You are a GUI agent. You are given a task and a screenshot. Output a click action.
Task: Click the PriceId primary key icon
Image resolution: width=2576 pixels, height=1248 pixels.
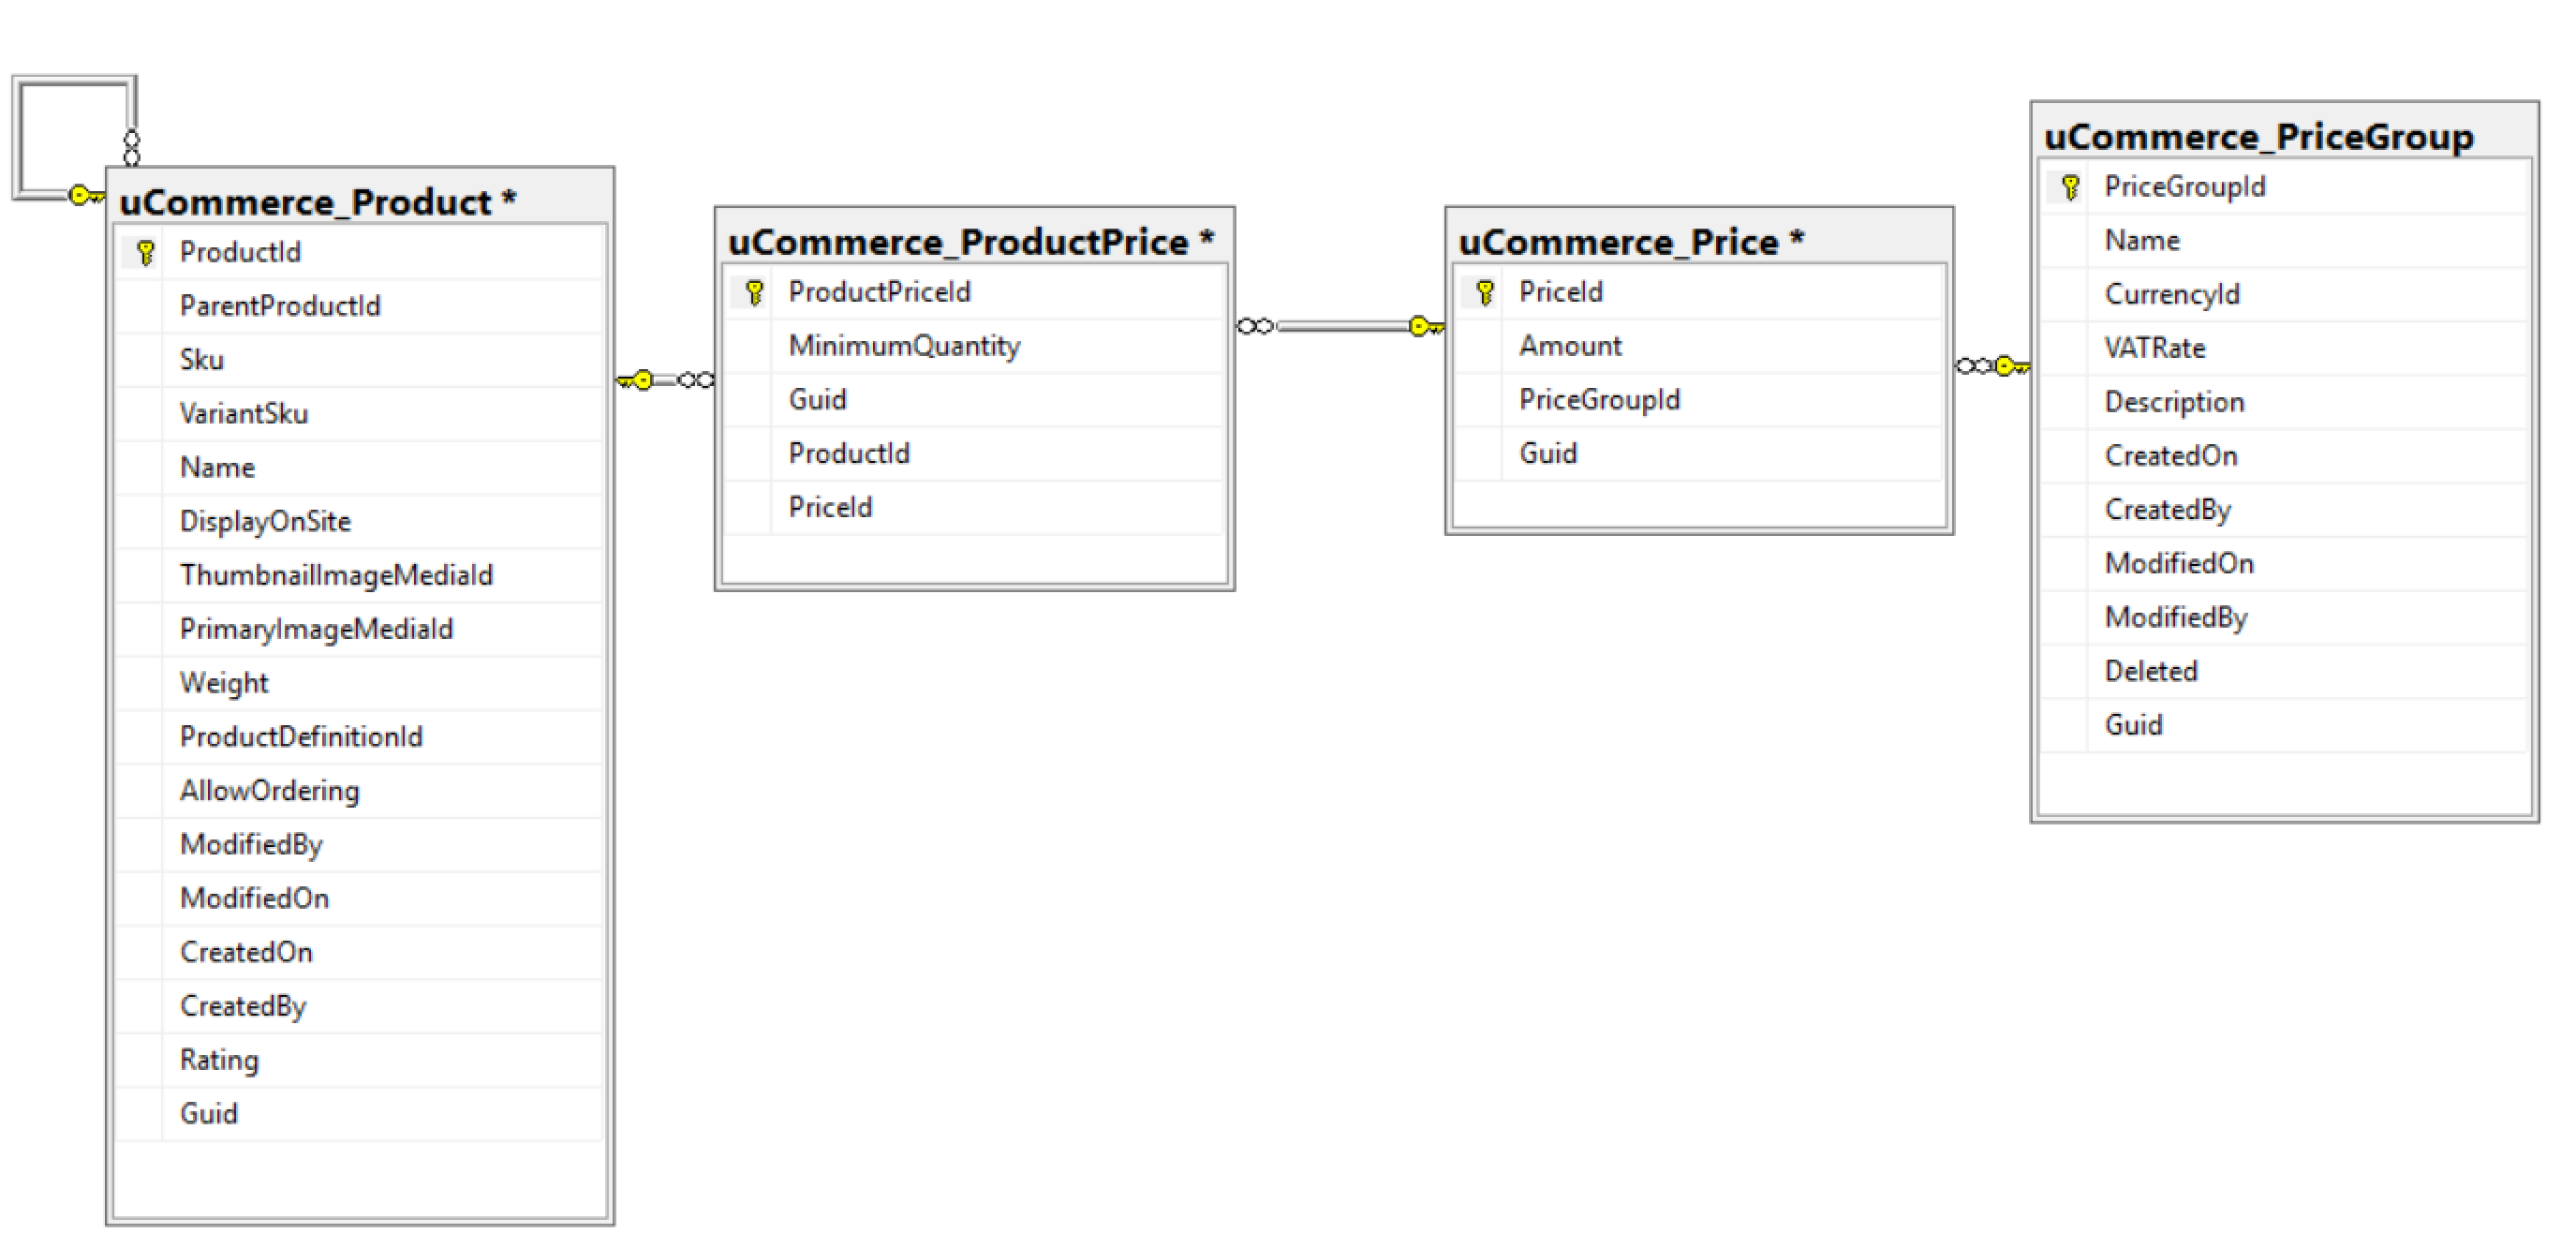coord(1485,292)
